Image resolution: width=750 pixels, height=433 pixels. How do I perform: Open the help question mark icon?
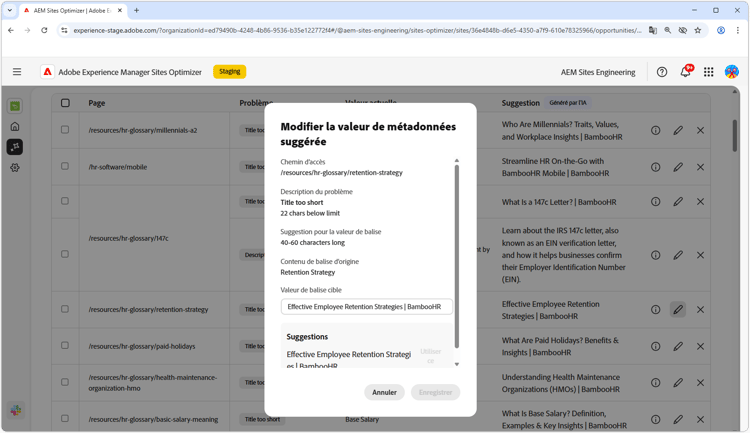[662, 72]
